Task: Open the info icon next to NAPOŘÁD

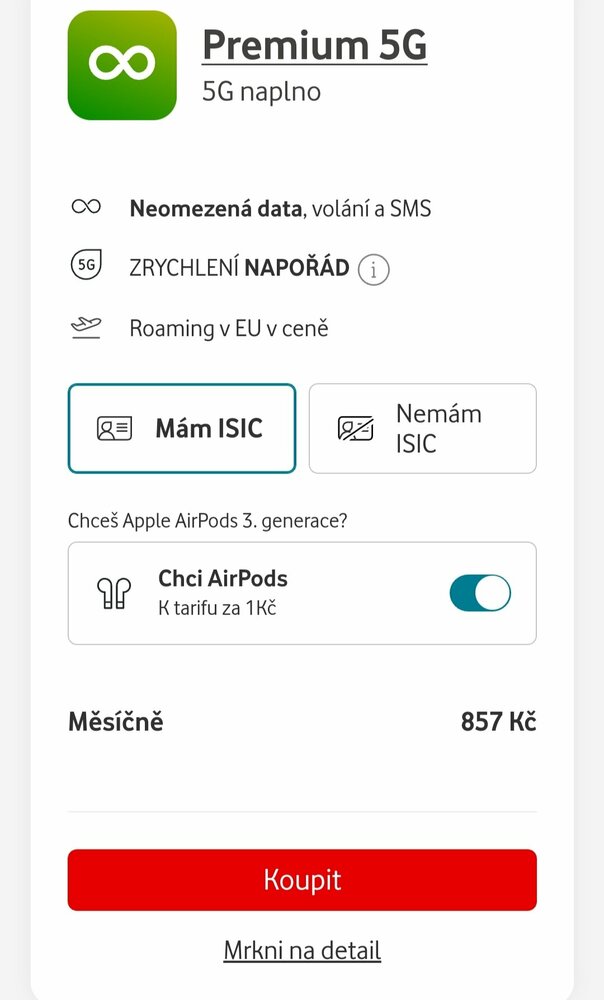Action: pyautogui.click(x=373, y=270)
